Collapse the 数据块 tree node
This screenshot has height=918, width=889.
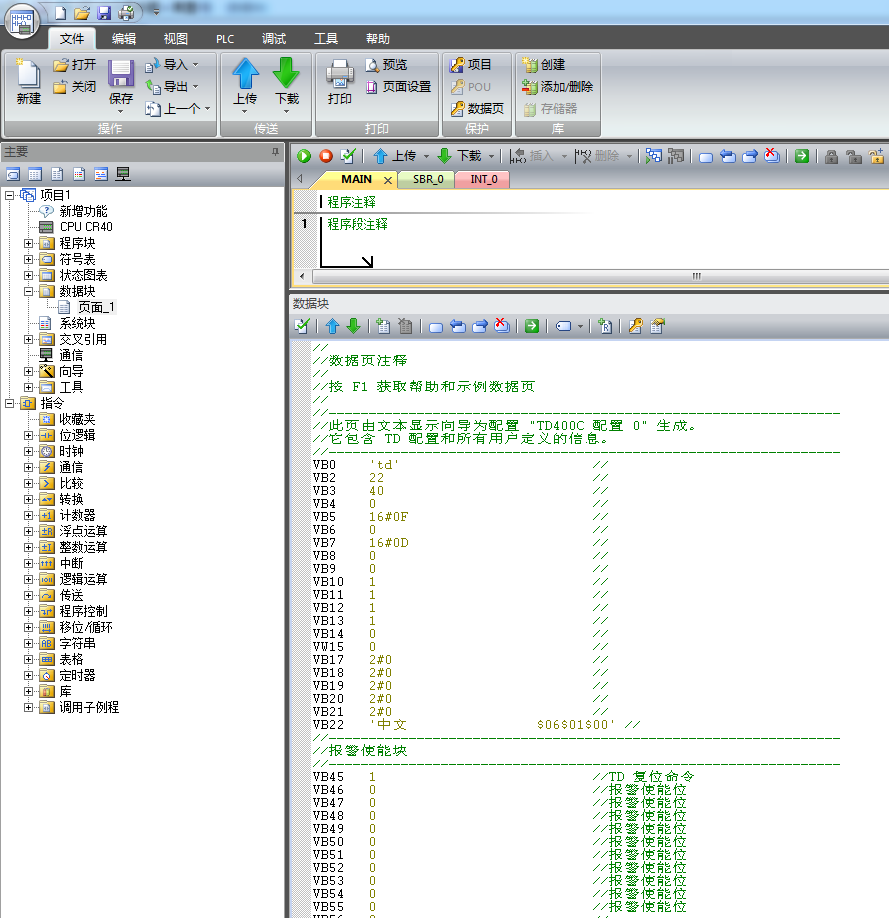pyautogui.click(x=28, y=291)
